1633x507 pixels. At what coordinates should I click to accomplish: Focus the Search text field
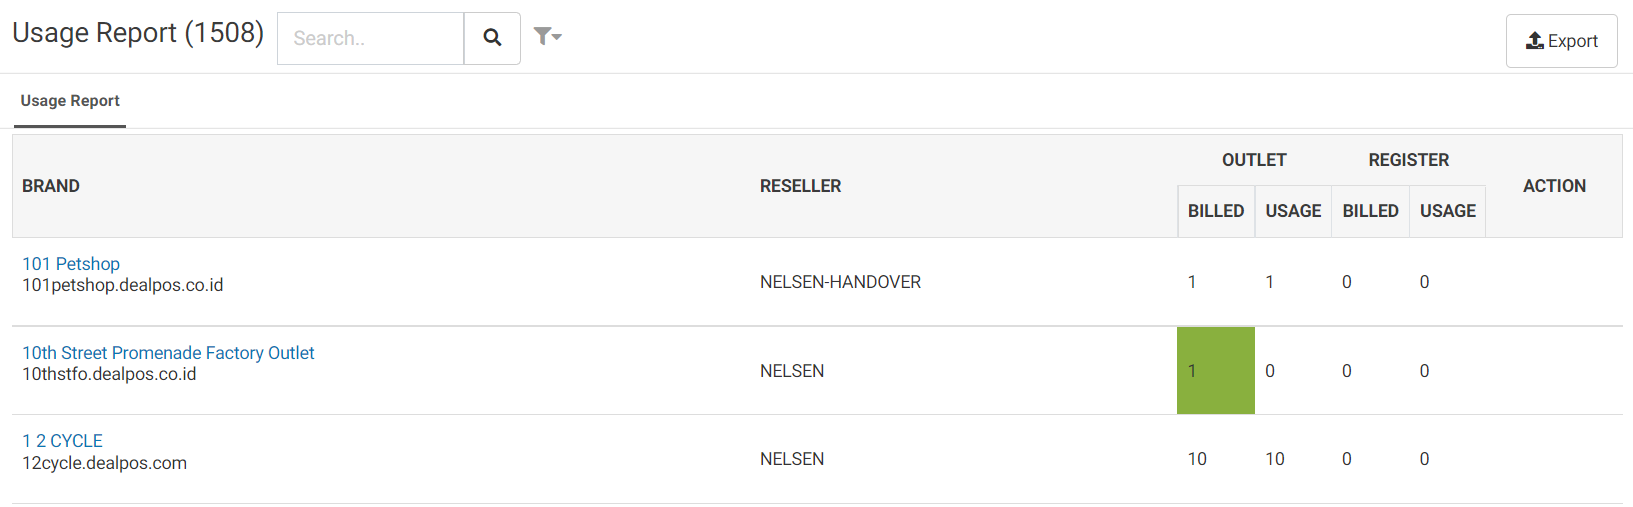coord(371,38)
